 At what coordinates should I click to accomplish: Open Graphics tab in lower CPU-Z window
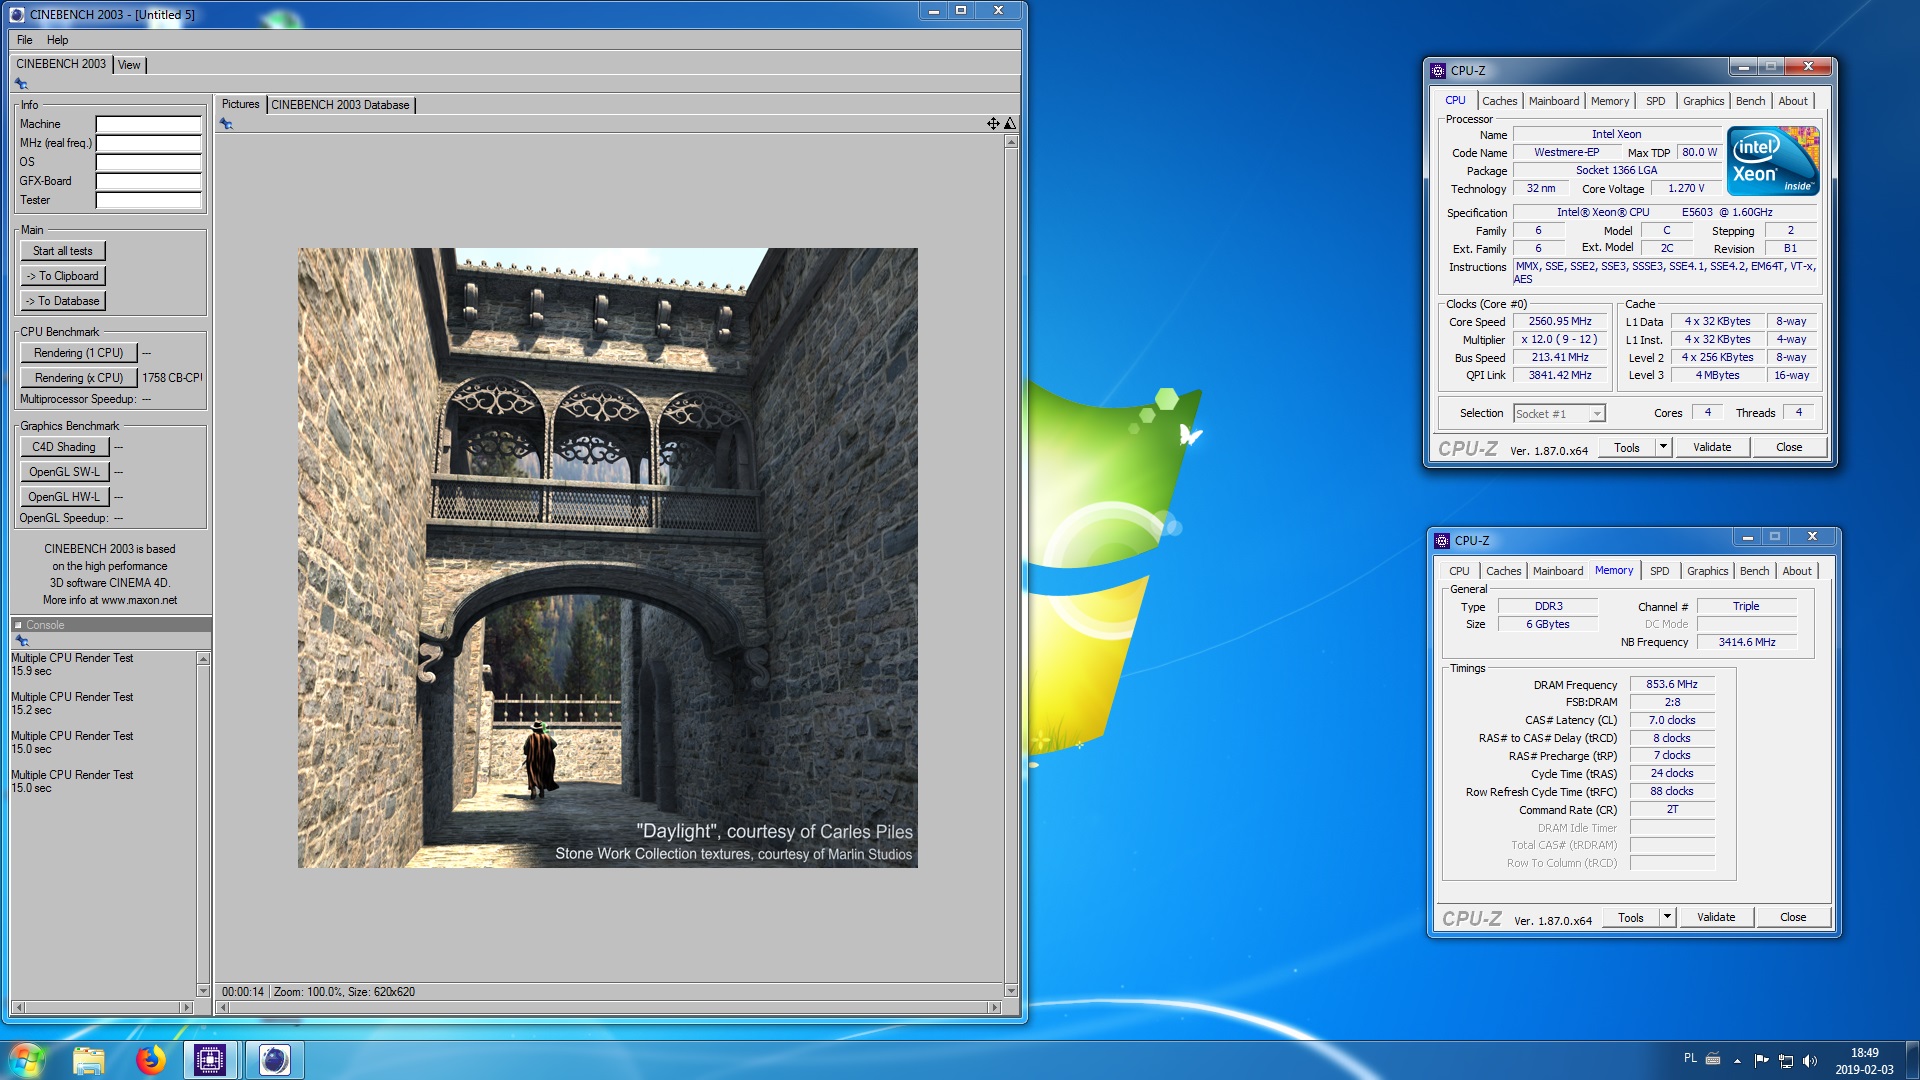(x=1707, y=571)
